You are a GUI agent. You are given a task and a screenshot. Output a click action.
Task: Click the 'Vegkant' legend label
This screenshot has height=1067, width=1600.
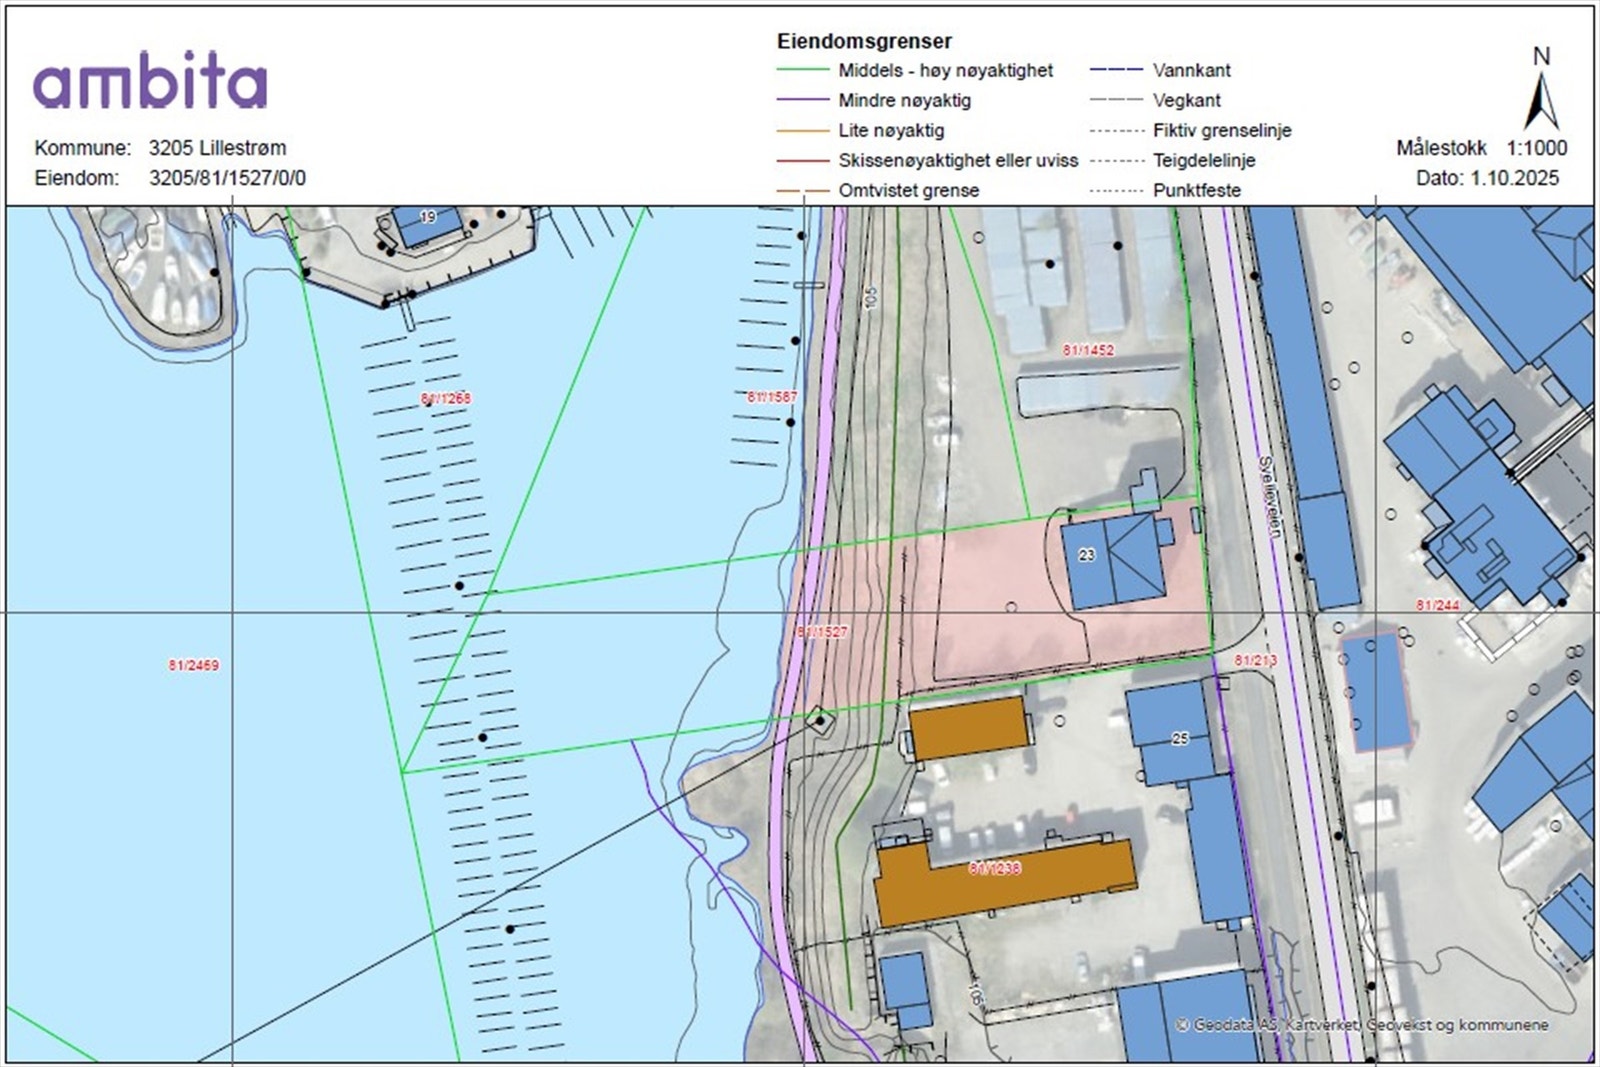pos(1187,100)
